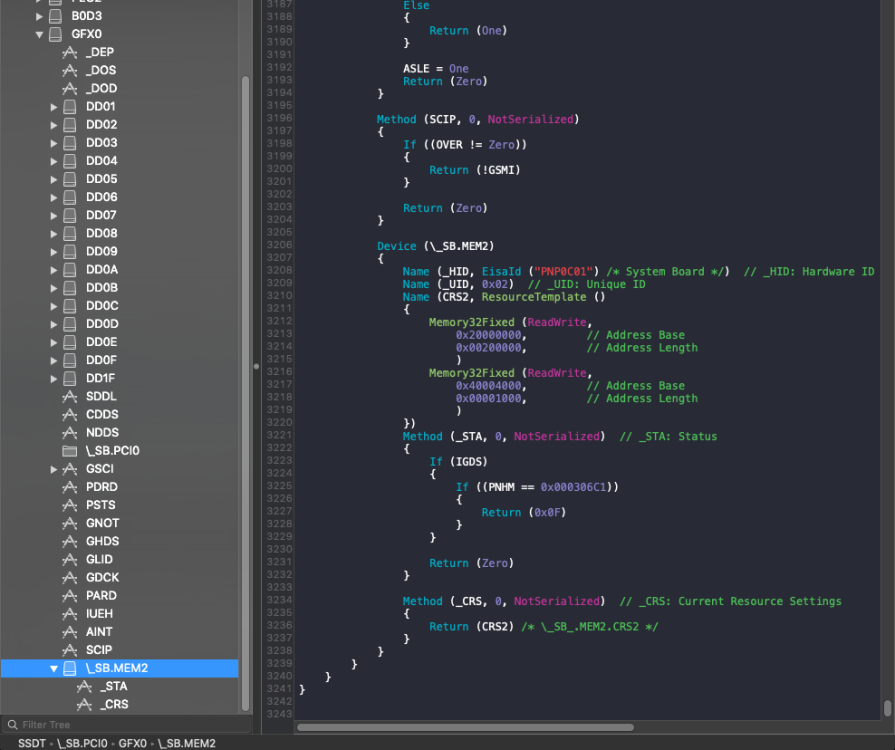
Task: Click the 0x000306C1 value in code
Action: pos(574,487)
